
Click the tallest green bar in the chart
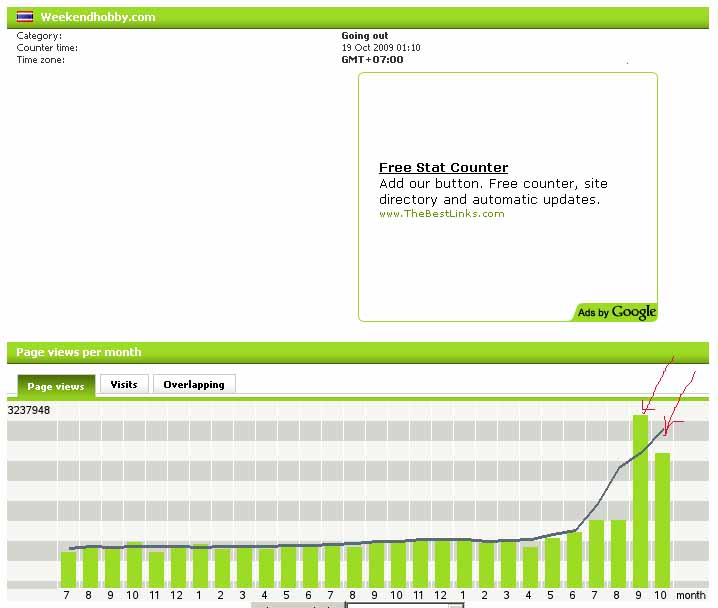640,500
